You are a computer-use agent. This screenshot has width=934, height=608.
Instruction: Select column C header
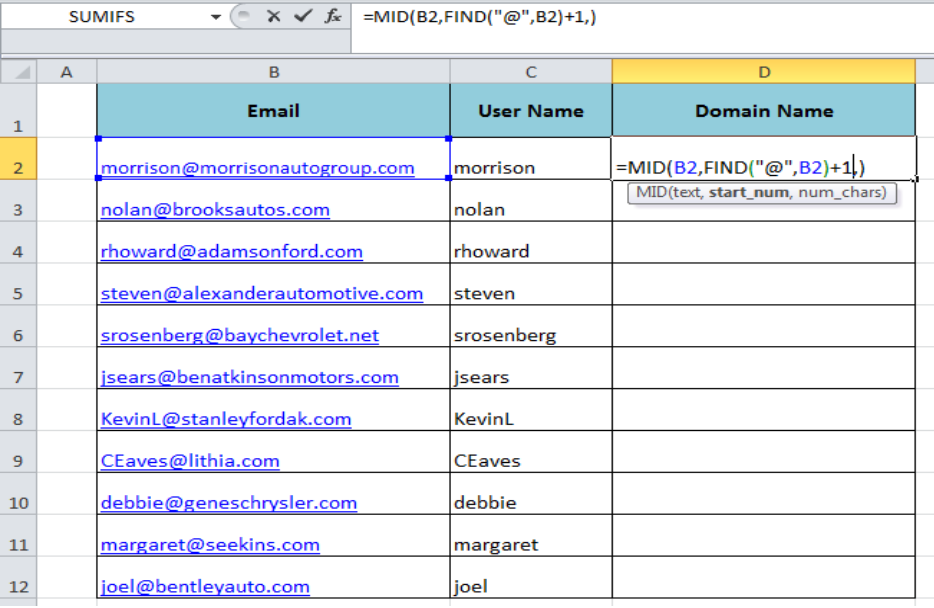point(531,72)
